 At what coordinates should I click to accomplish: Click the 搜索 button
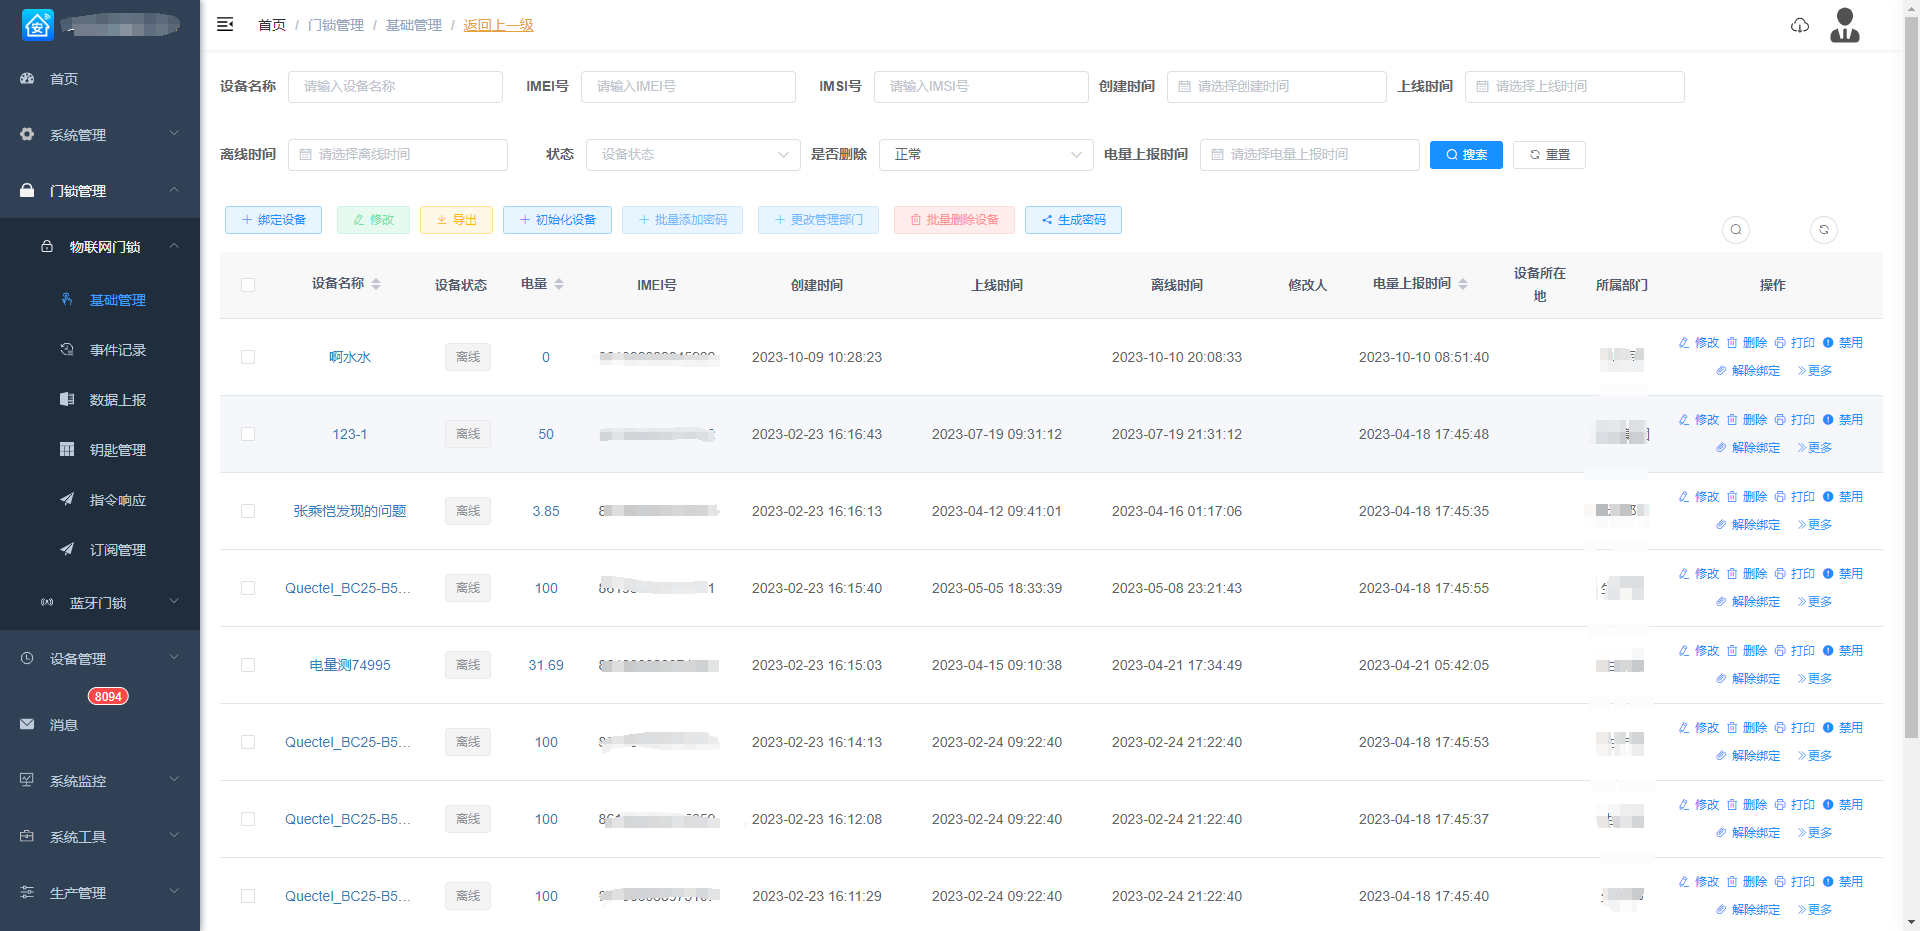[x=1466, y=155]
